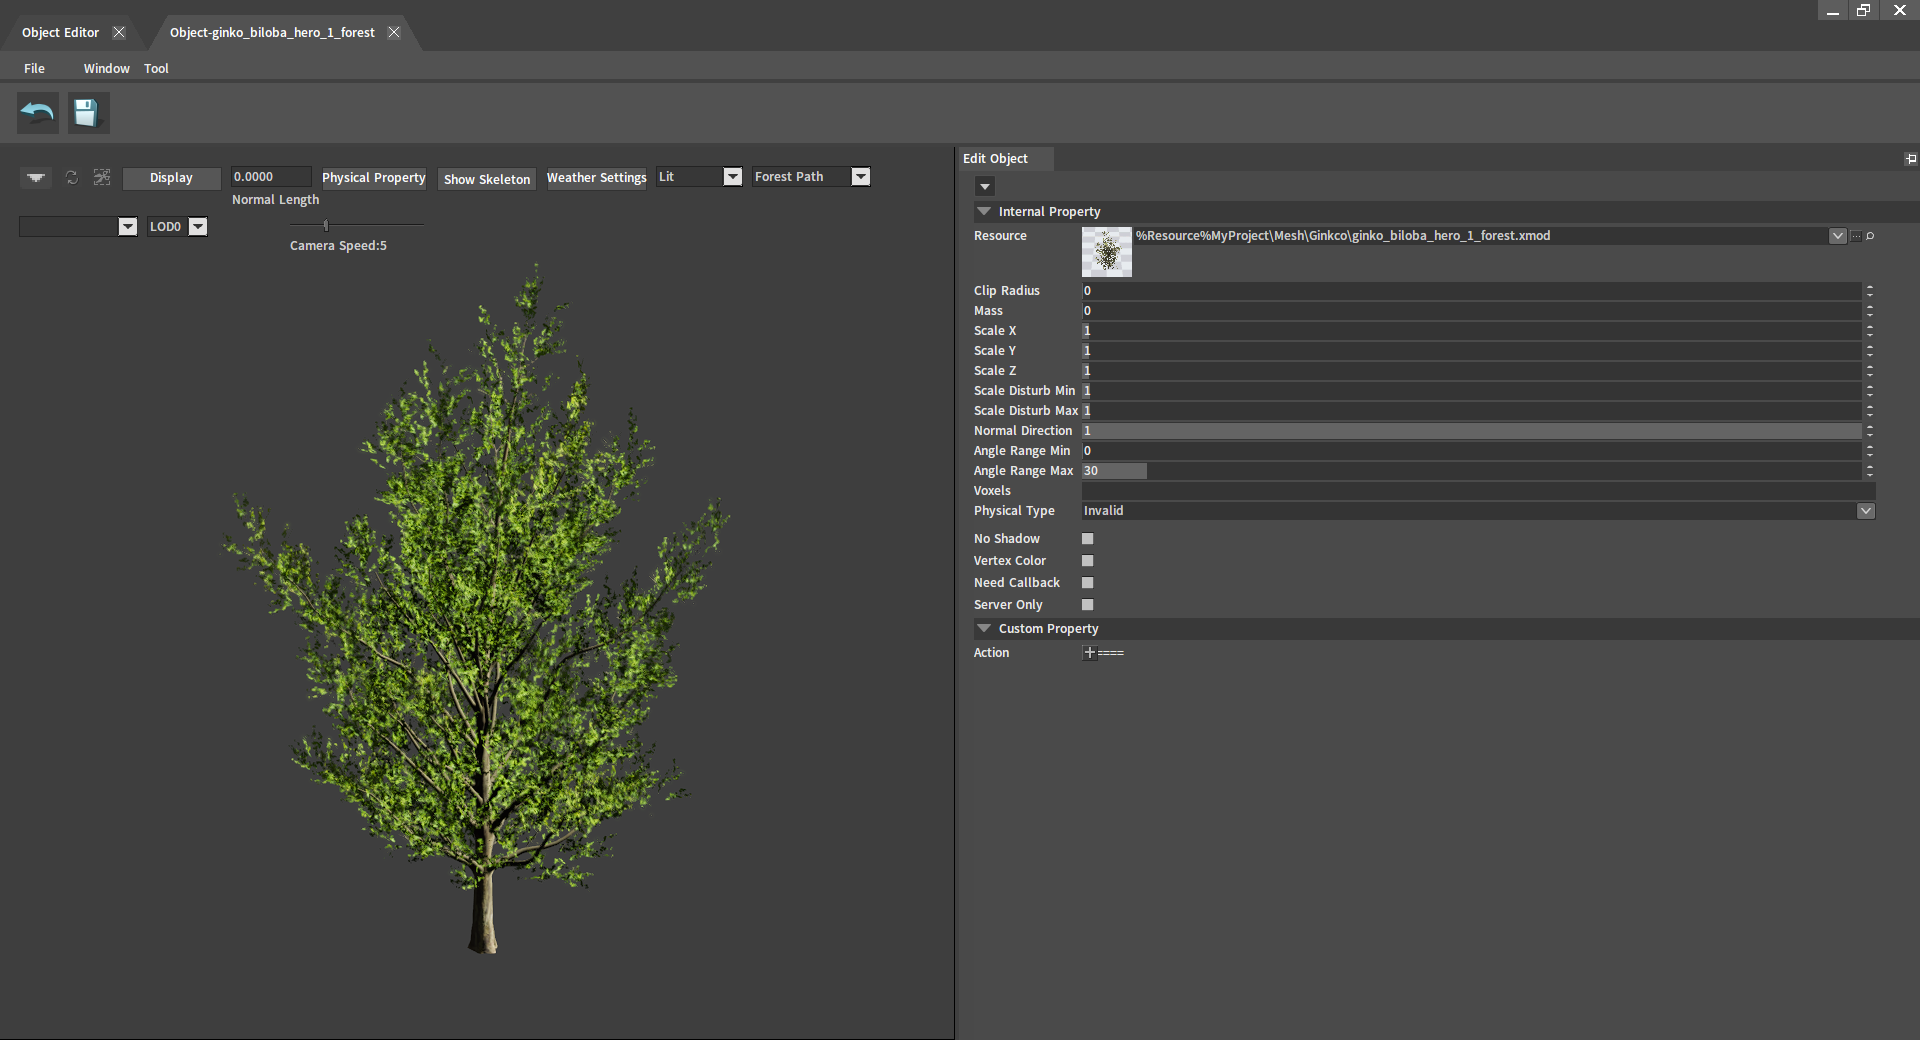Collapse the Internal Property section

click(x=984, y=212)
